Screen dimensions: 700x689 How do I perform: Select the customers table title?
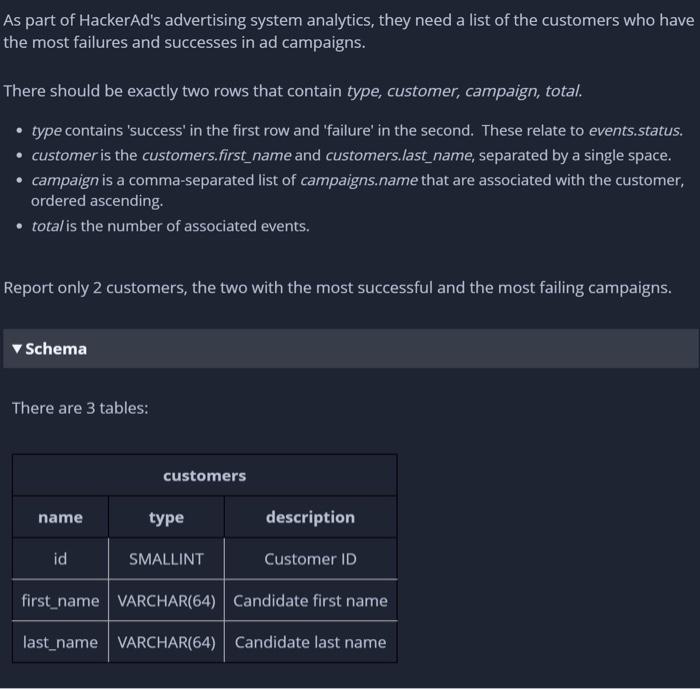coord(204,476)
